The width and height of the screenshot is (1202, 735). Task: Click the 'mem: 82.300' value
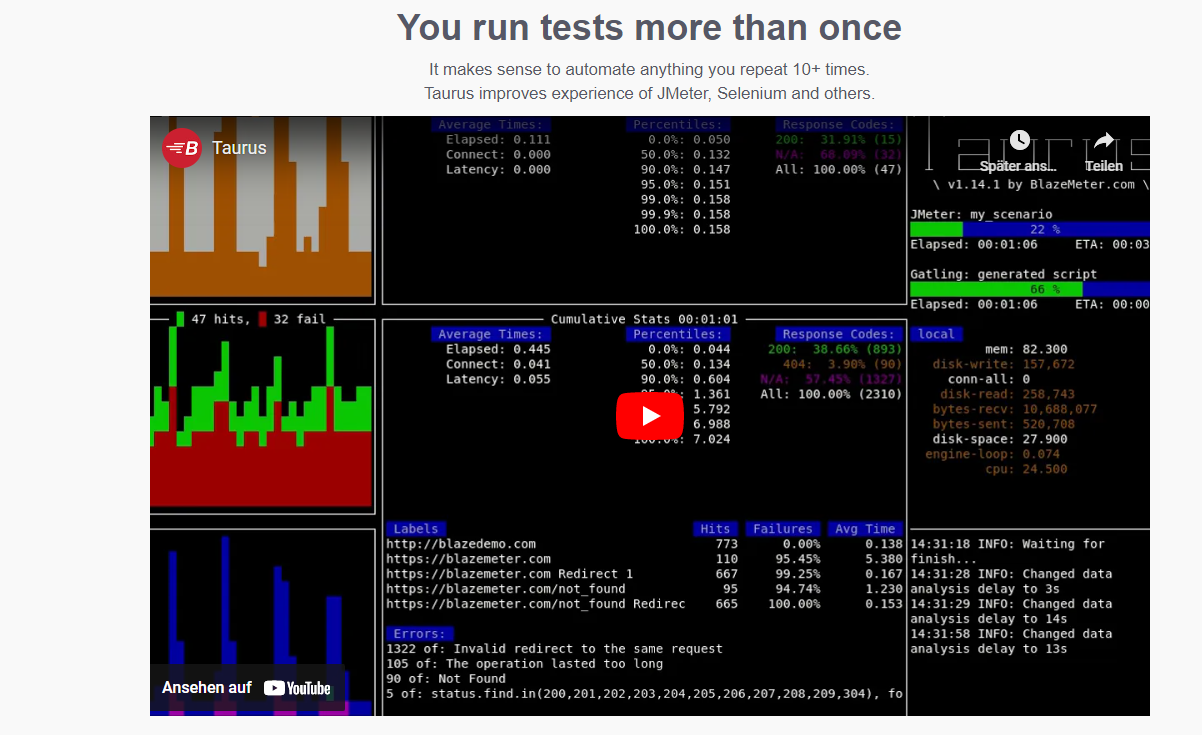click(x=1026, y=349)
